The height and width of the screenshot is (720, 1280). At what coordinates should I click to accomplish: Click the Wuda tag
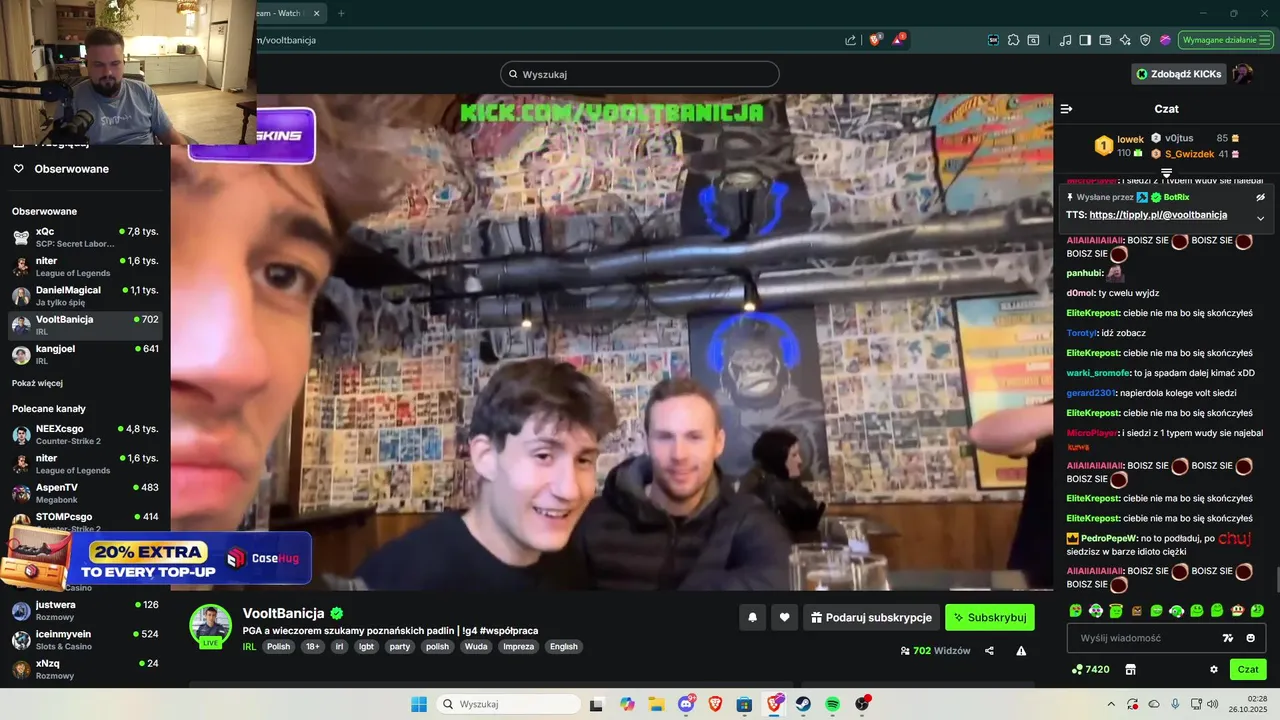[x=476, y=647]
